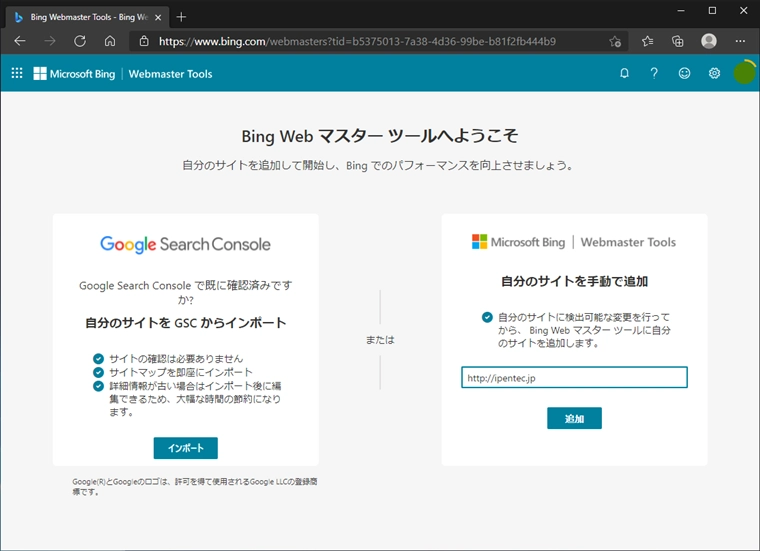This screenshot has width=760, height=551.
Task: Click the Webmaster Tools header link
Action: coord(170,74)
